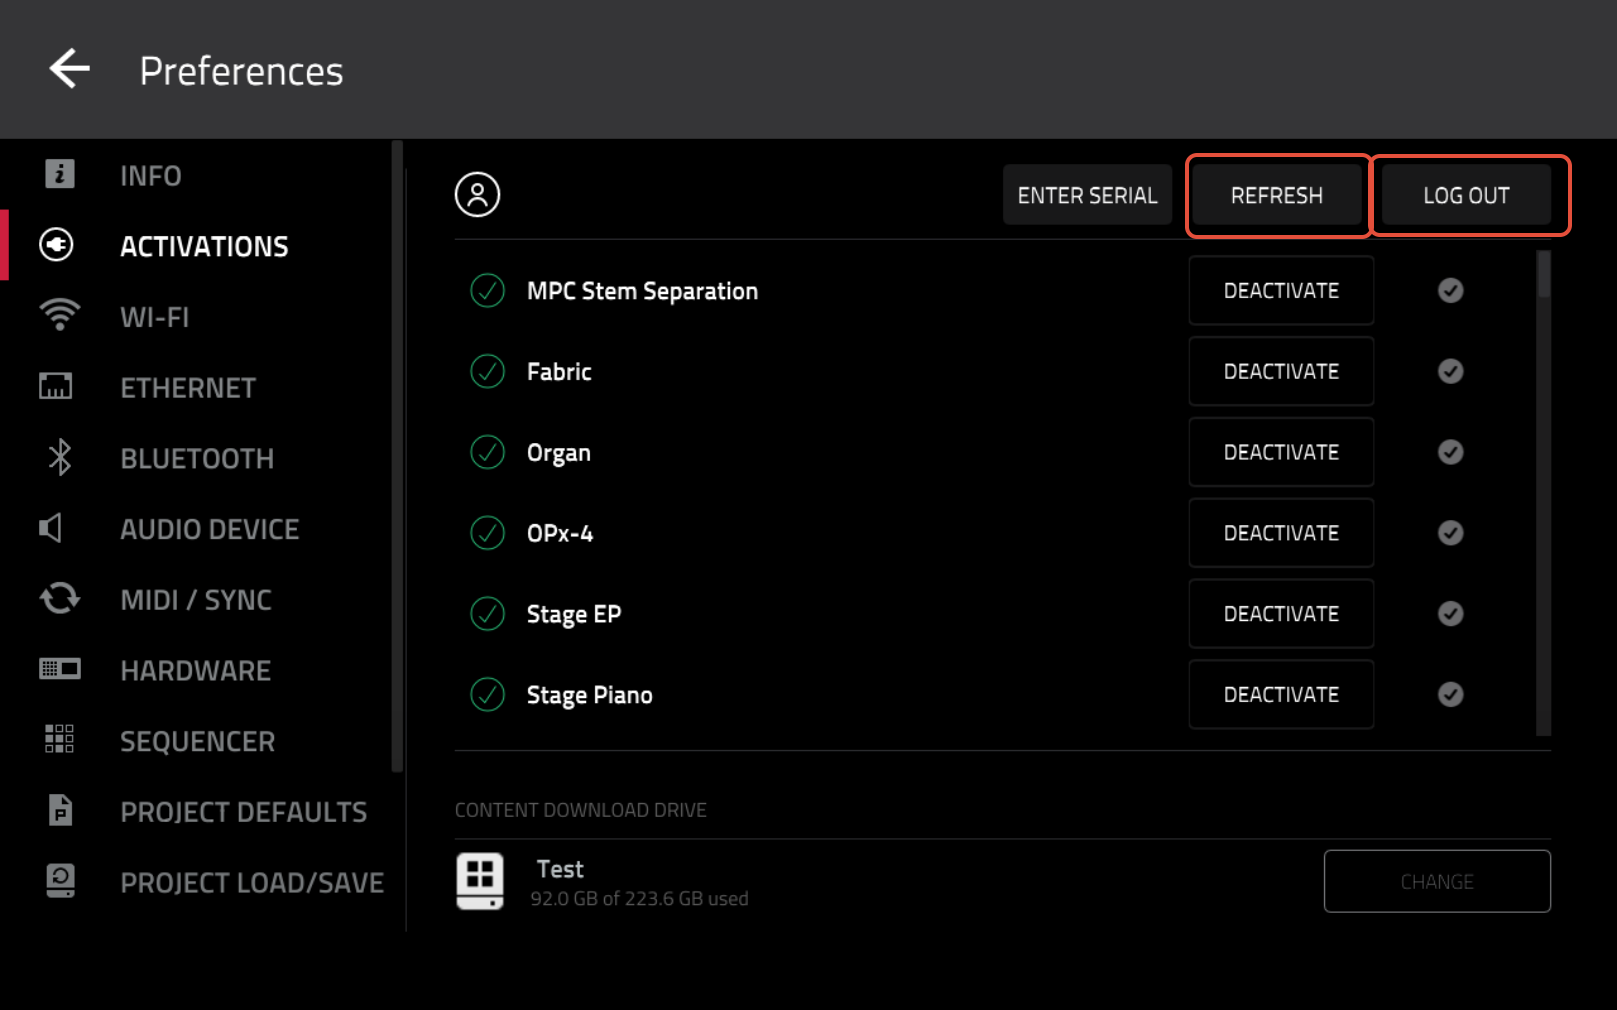1617x1010 pixels.
Task: Click green check icon beside Organ
Action: [x=487, y=452]
